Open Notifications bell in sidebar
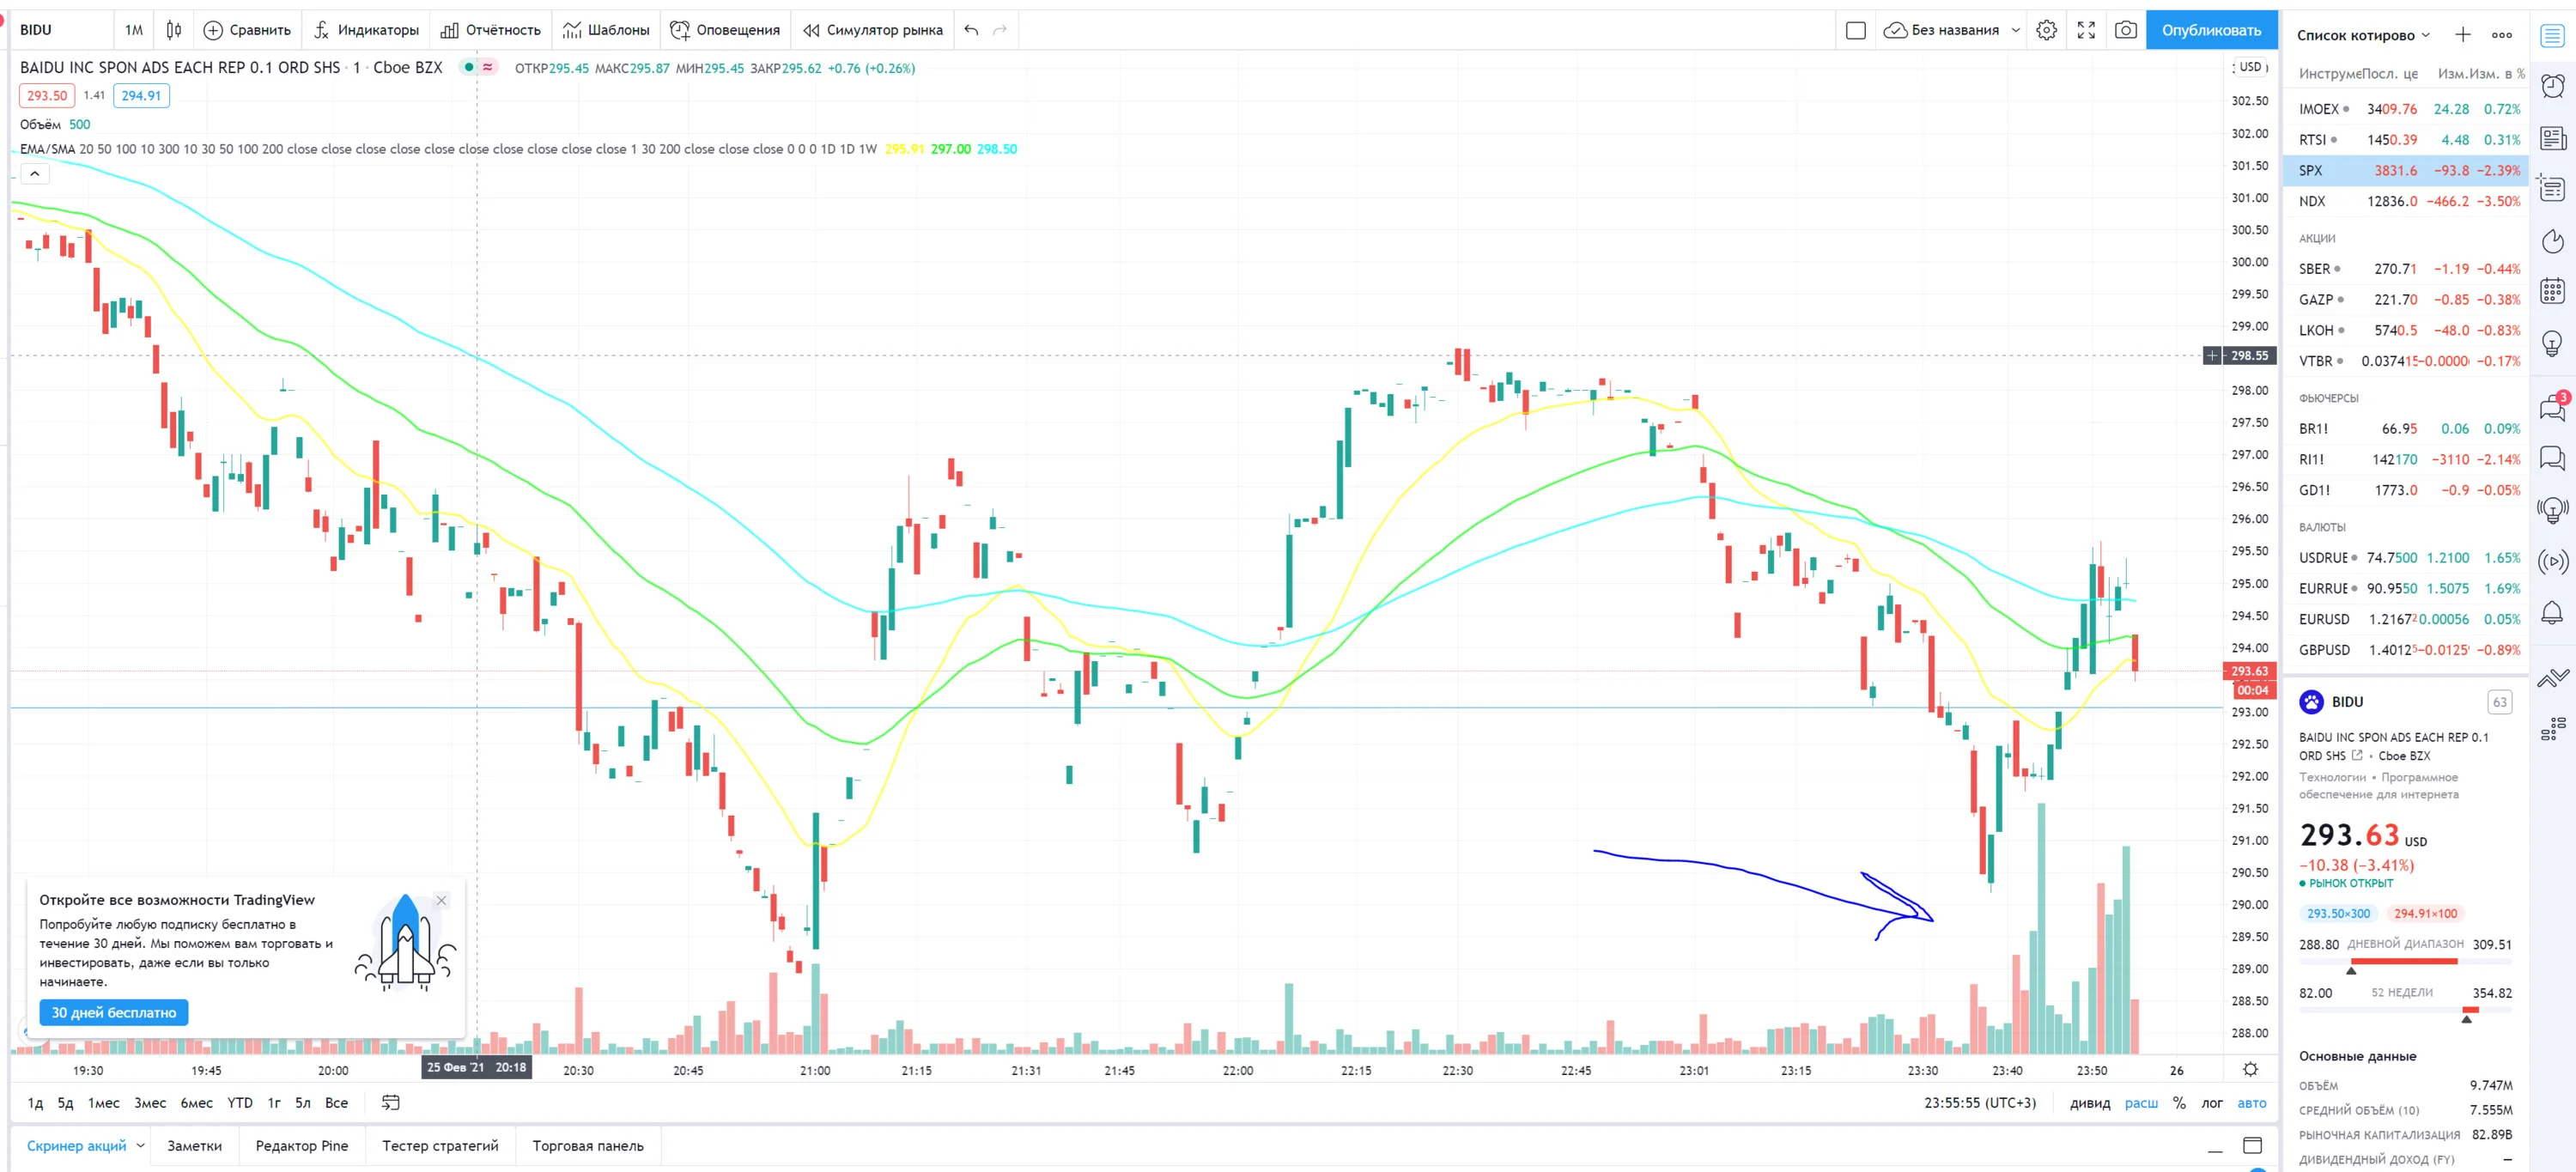This screenshot has width=2576, height=1172. 2553,613
